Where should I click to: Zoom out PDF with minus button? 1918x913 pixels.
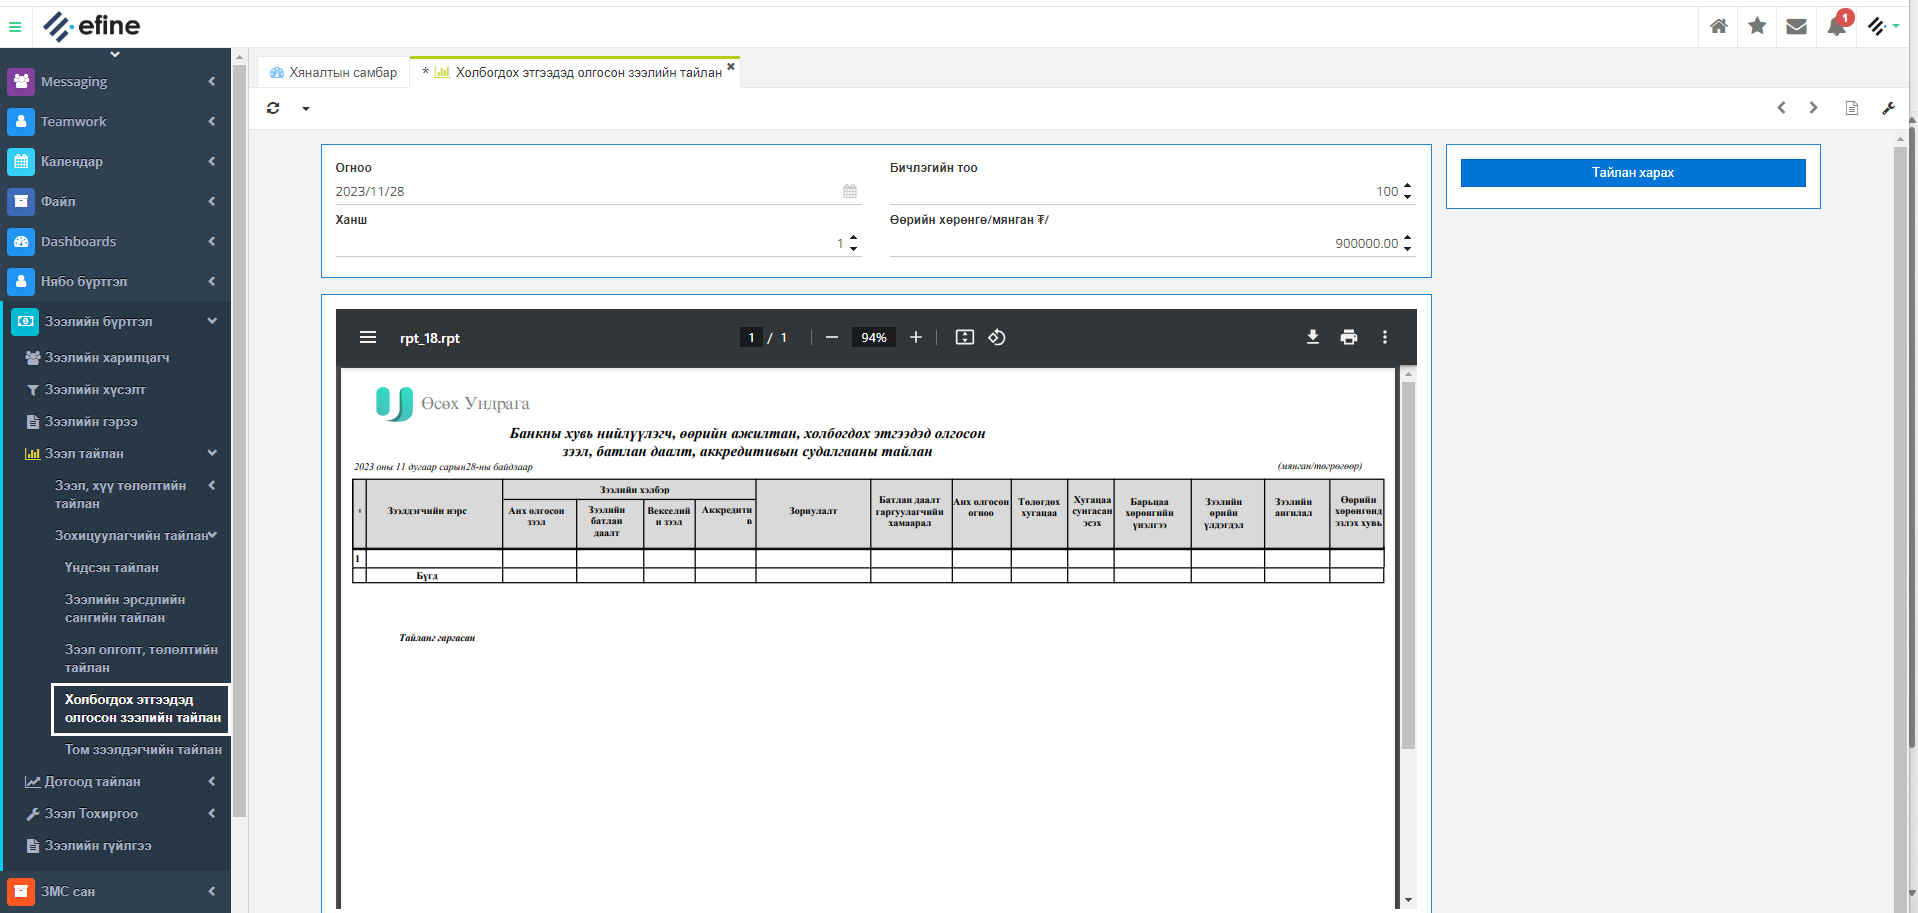(x=831, y=338)
